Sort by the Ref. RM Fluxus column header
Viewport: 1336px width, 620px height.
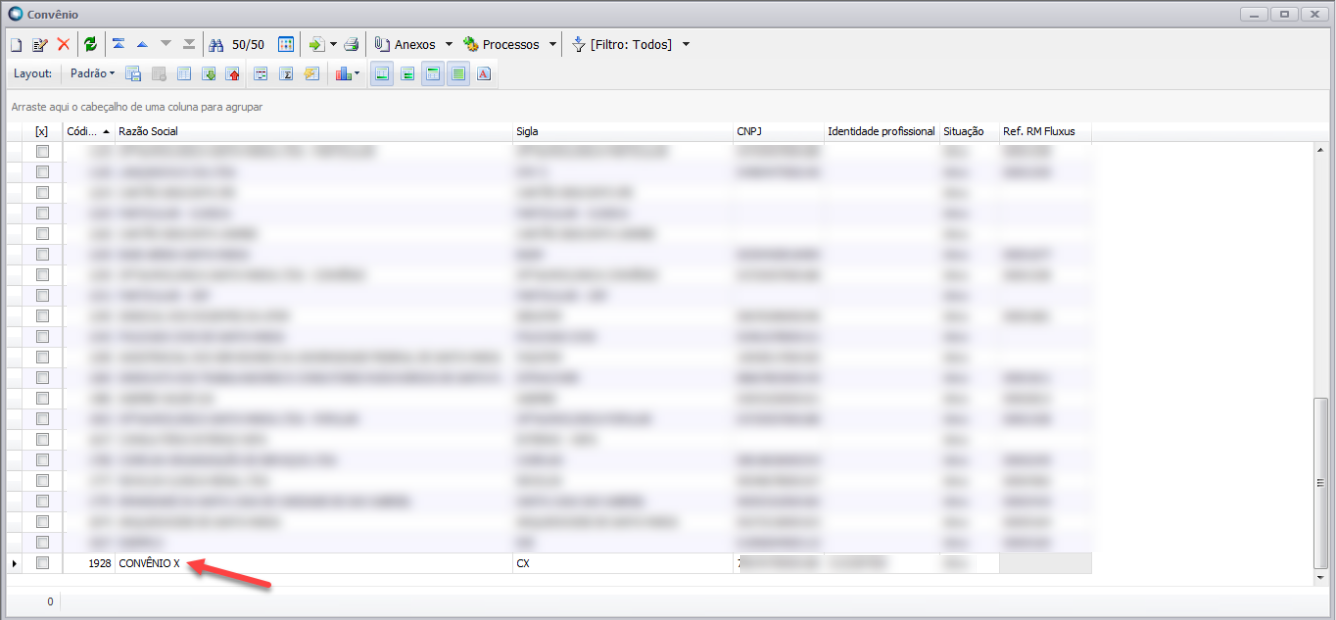pos(1045,132)
